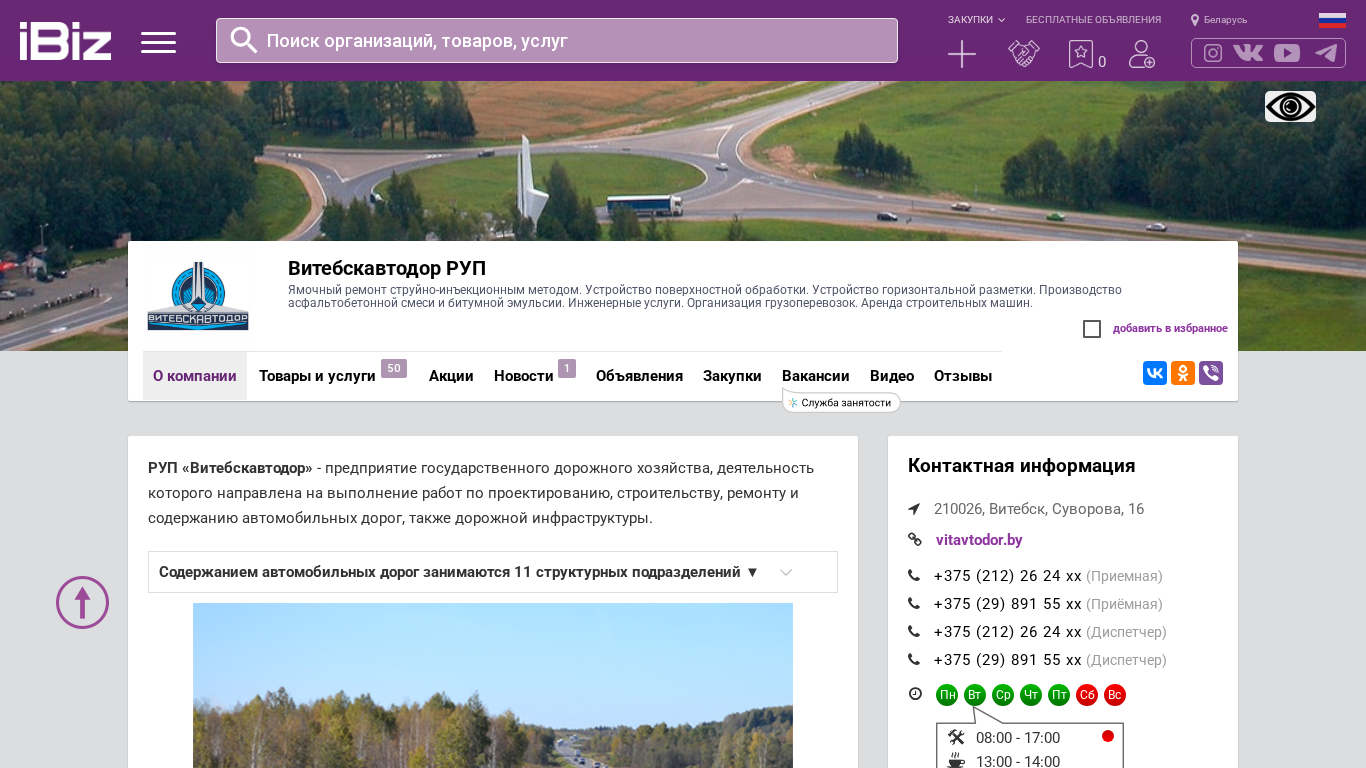Screen dimensions: 1366x768
Task: Open the Отзывы tab
Action: point(963,376)
